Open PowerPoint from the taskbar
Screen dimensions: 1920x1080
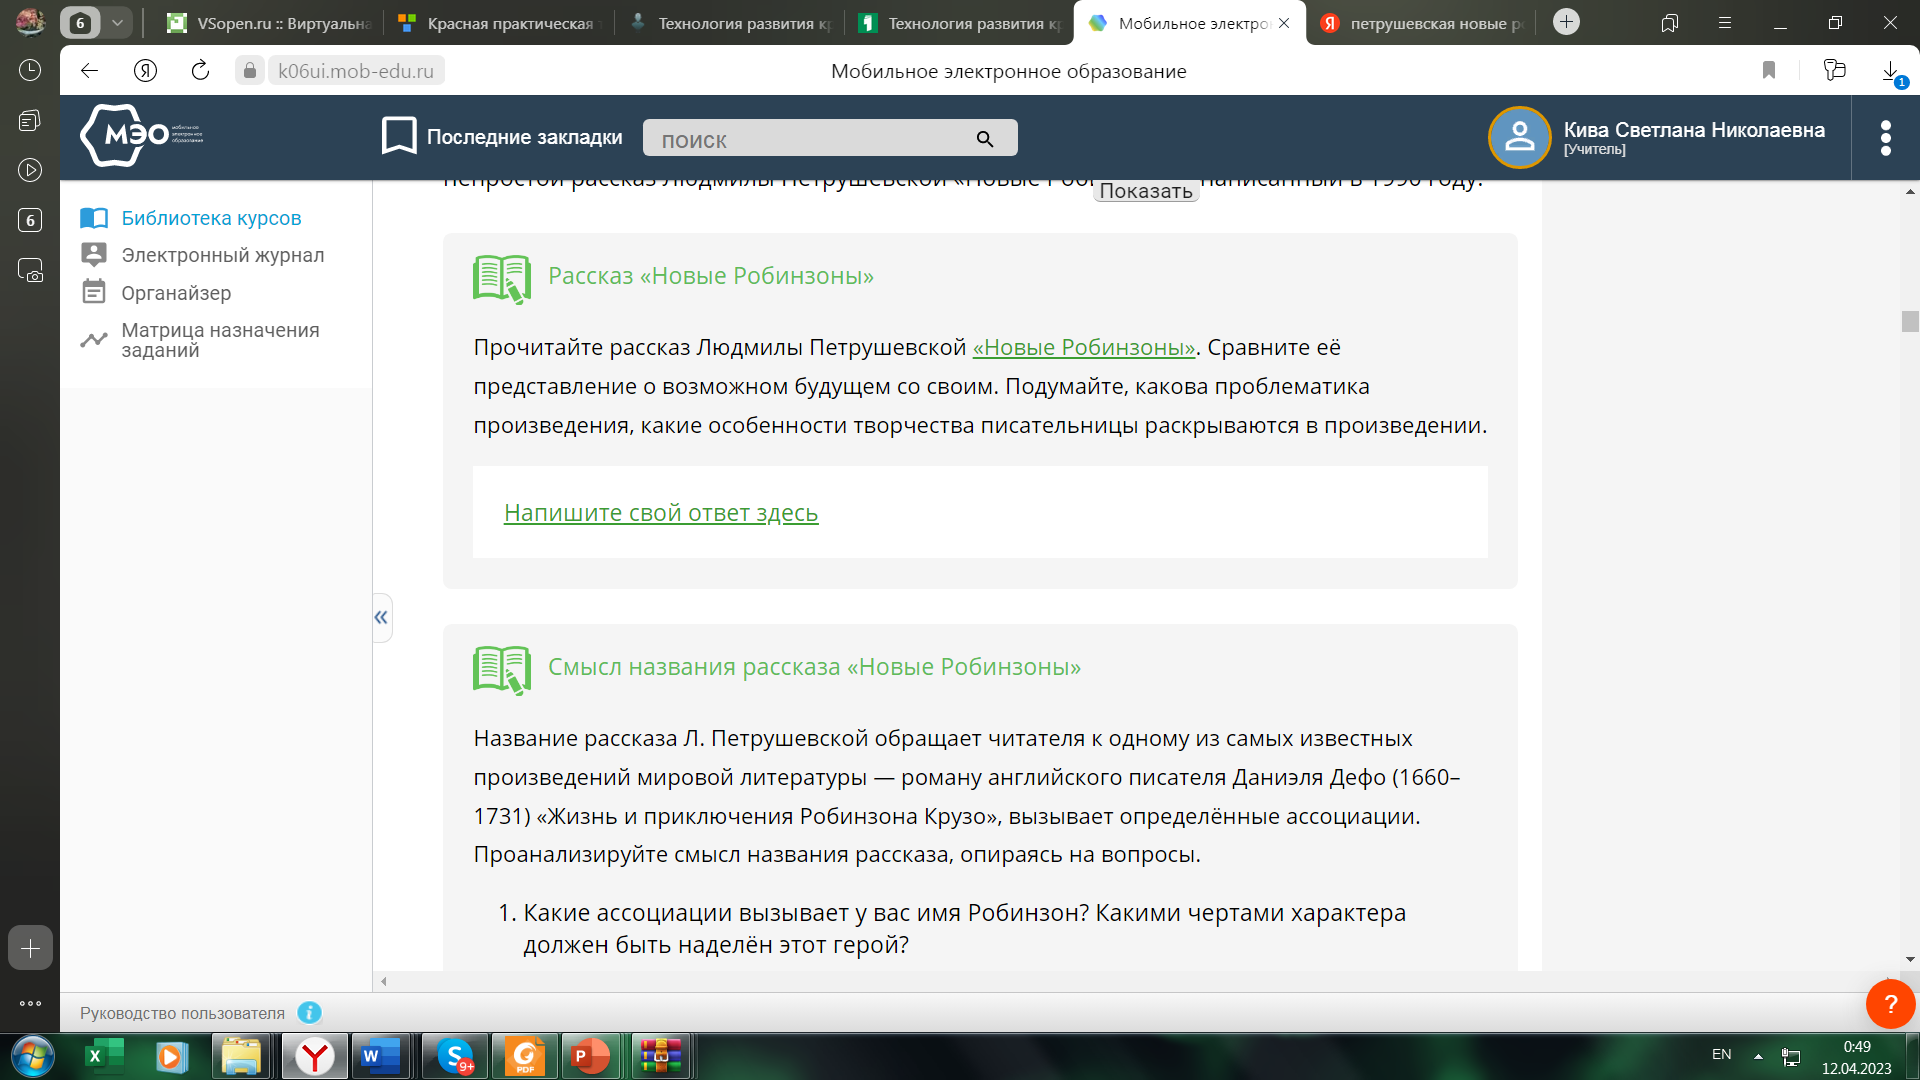pyautogui.click(x=590, y=1056)
